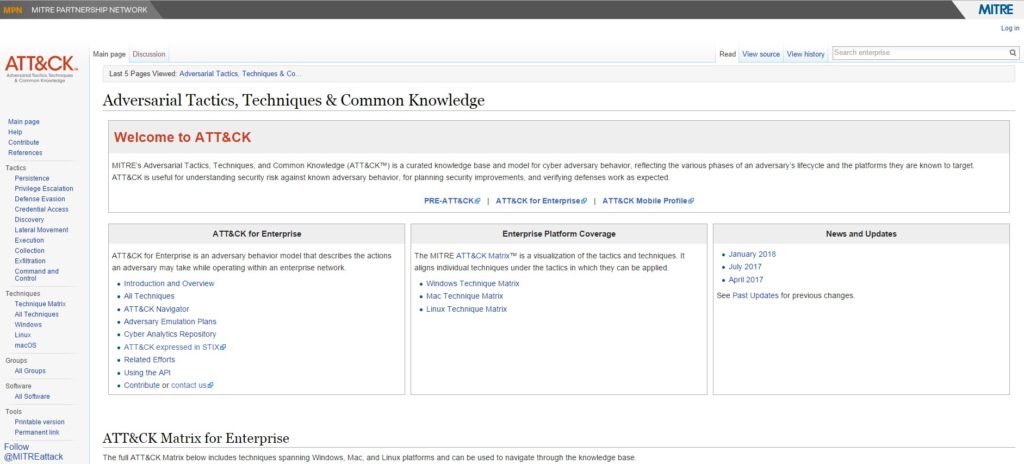
Task: Open the Collection tactic
Action: 29,251
